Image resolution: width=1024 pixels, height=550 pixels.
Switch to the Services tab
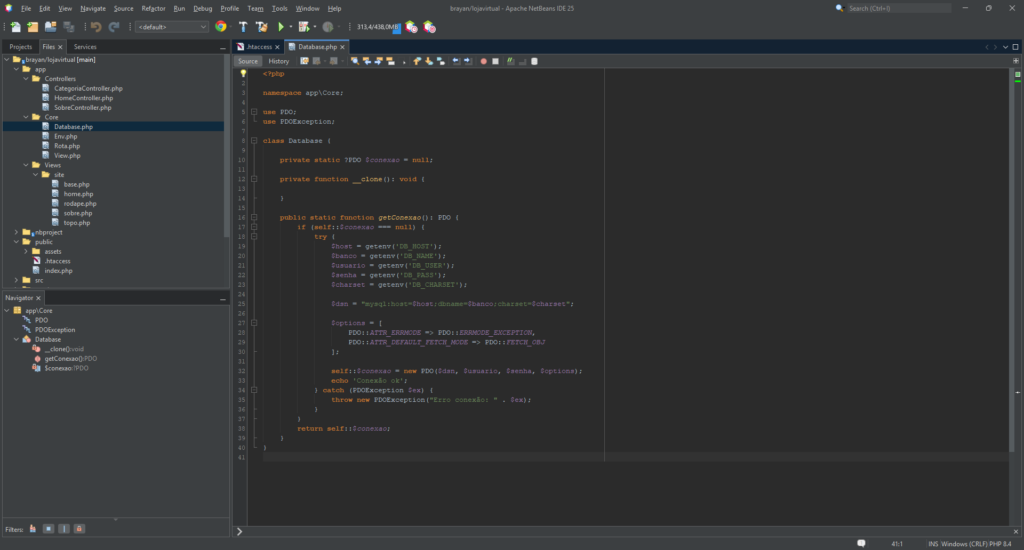click(85, 47)
